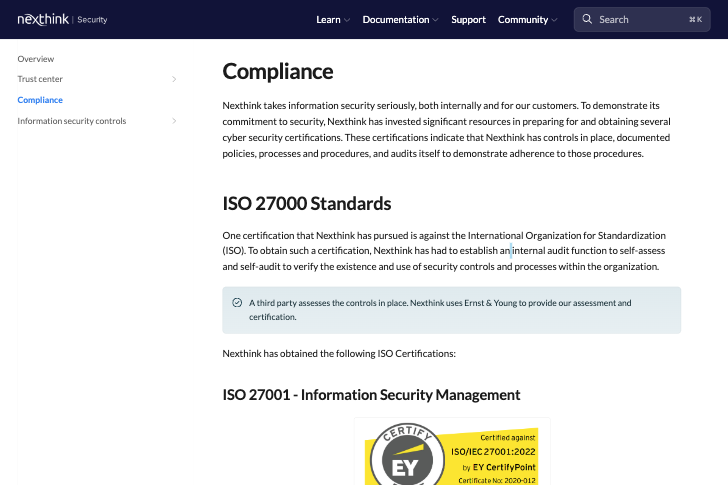Screen dimensions: 728x485
Task: Open Information security controls sidebar item
Action: click(71, 121)
